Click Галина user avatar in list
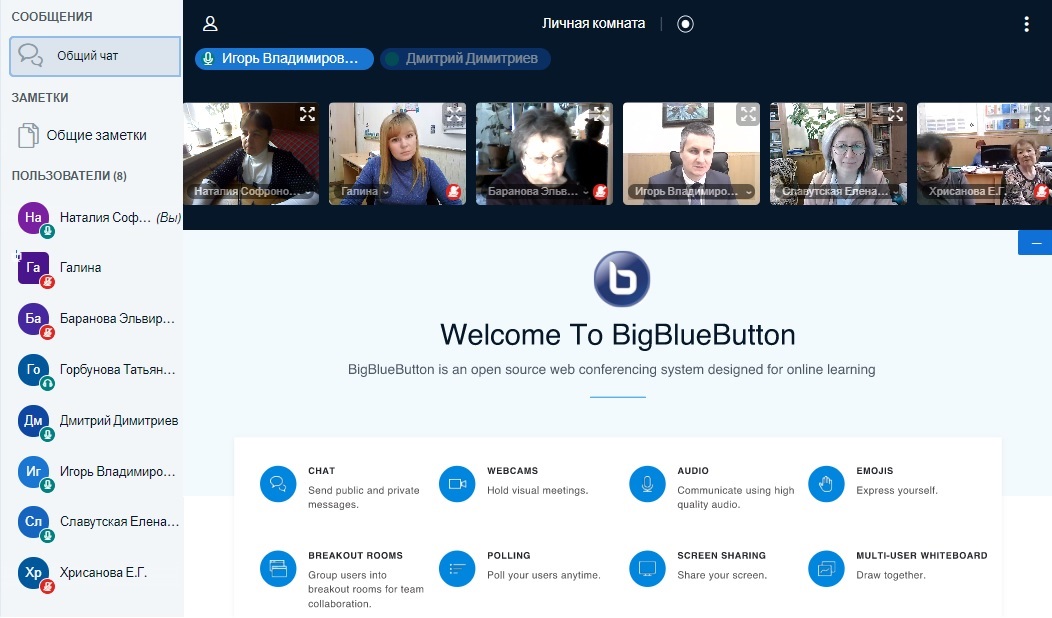Viewport: 1052px width, 618px height. click(x=34, y=268)
